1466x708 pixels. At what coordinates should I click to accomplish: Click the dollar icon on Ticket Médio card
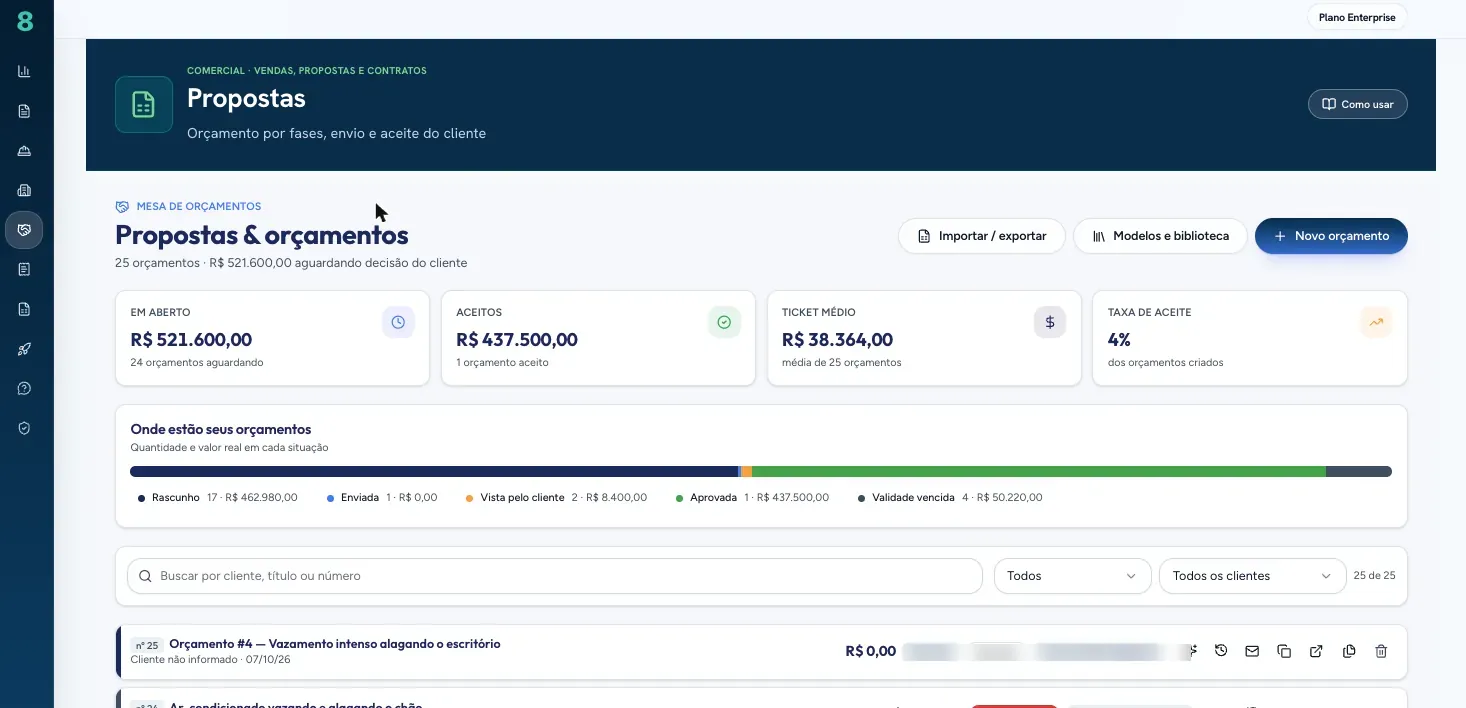click(x=1050, y=322)
